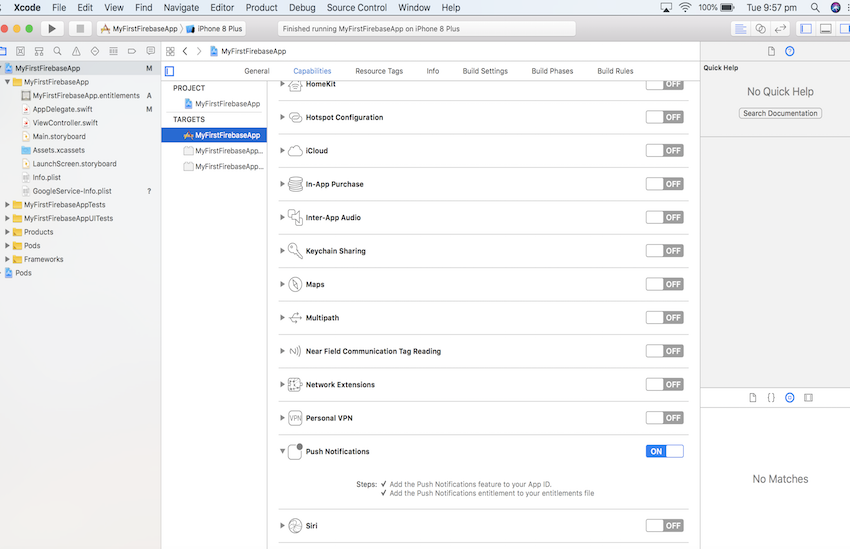Viewport: 850px width, 549px height.
Task: Expand the Frameworks group
Action: [7, 259]
